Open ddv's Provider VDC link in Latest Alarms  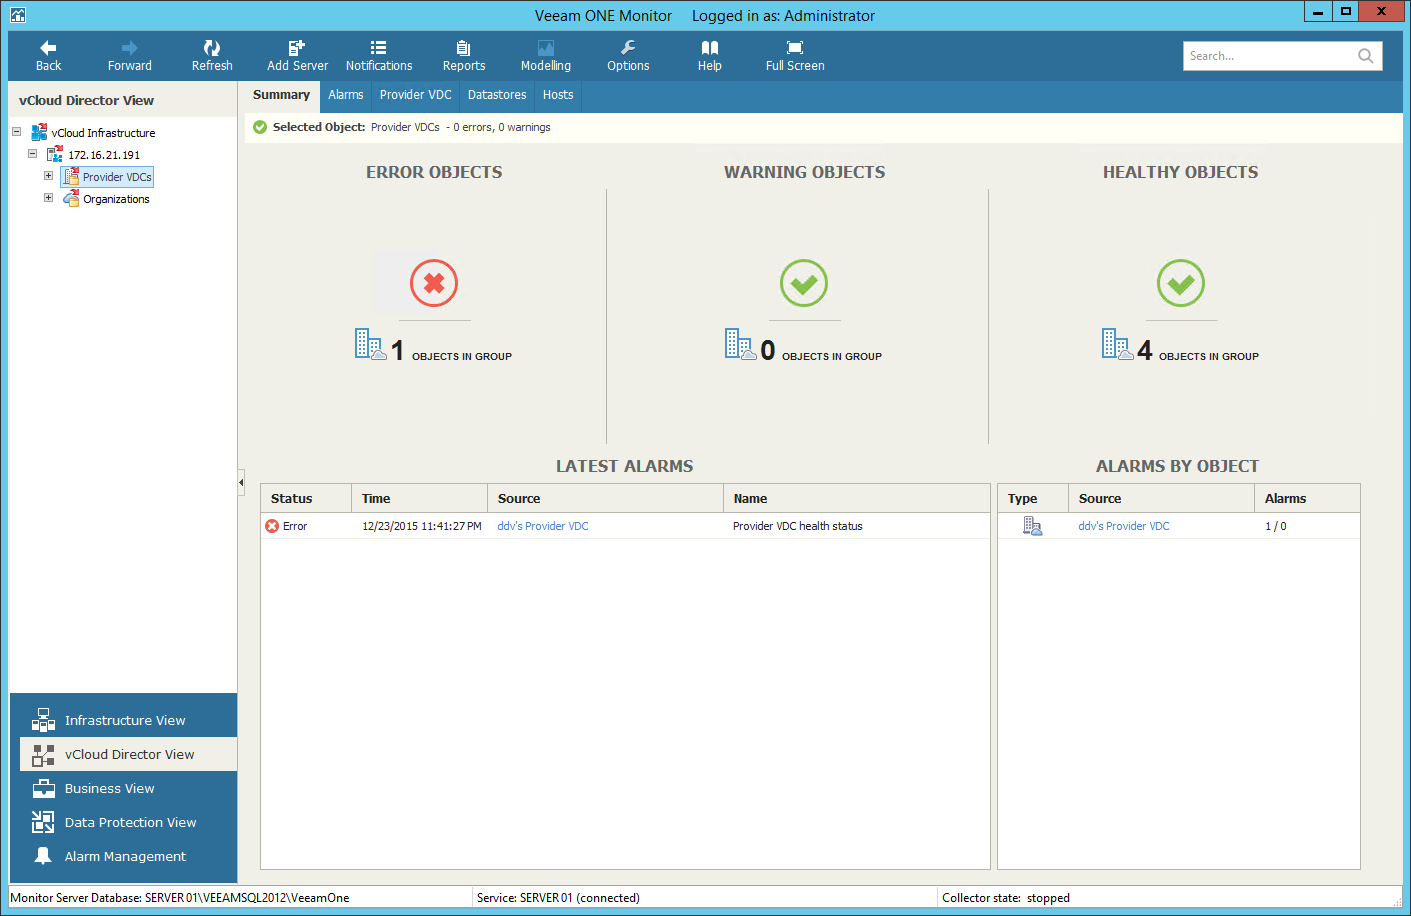pos(543,526)
